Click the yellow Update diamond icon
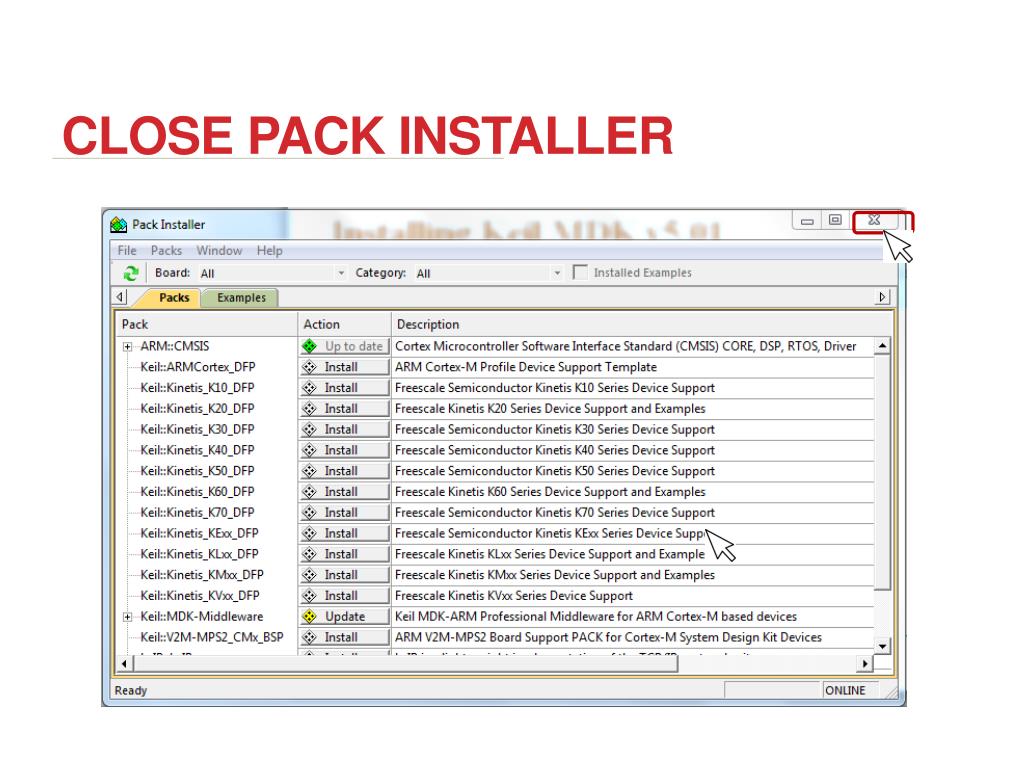The width and height of the screenshot is (1024, 768). point(310,616)
